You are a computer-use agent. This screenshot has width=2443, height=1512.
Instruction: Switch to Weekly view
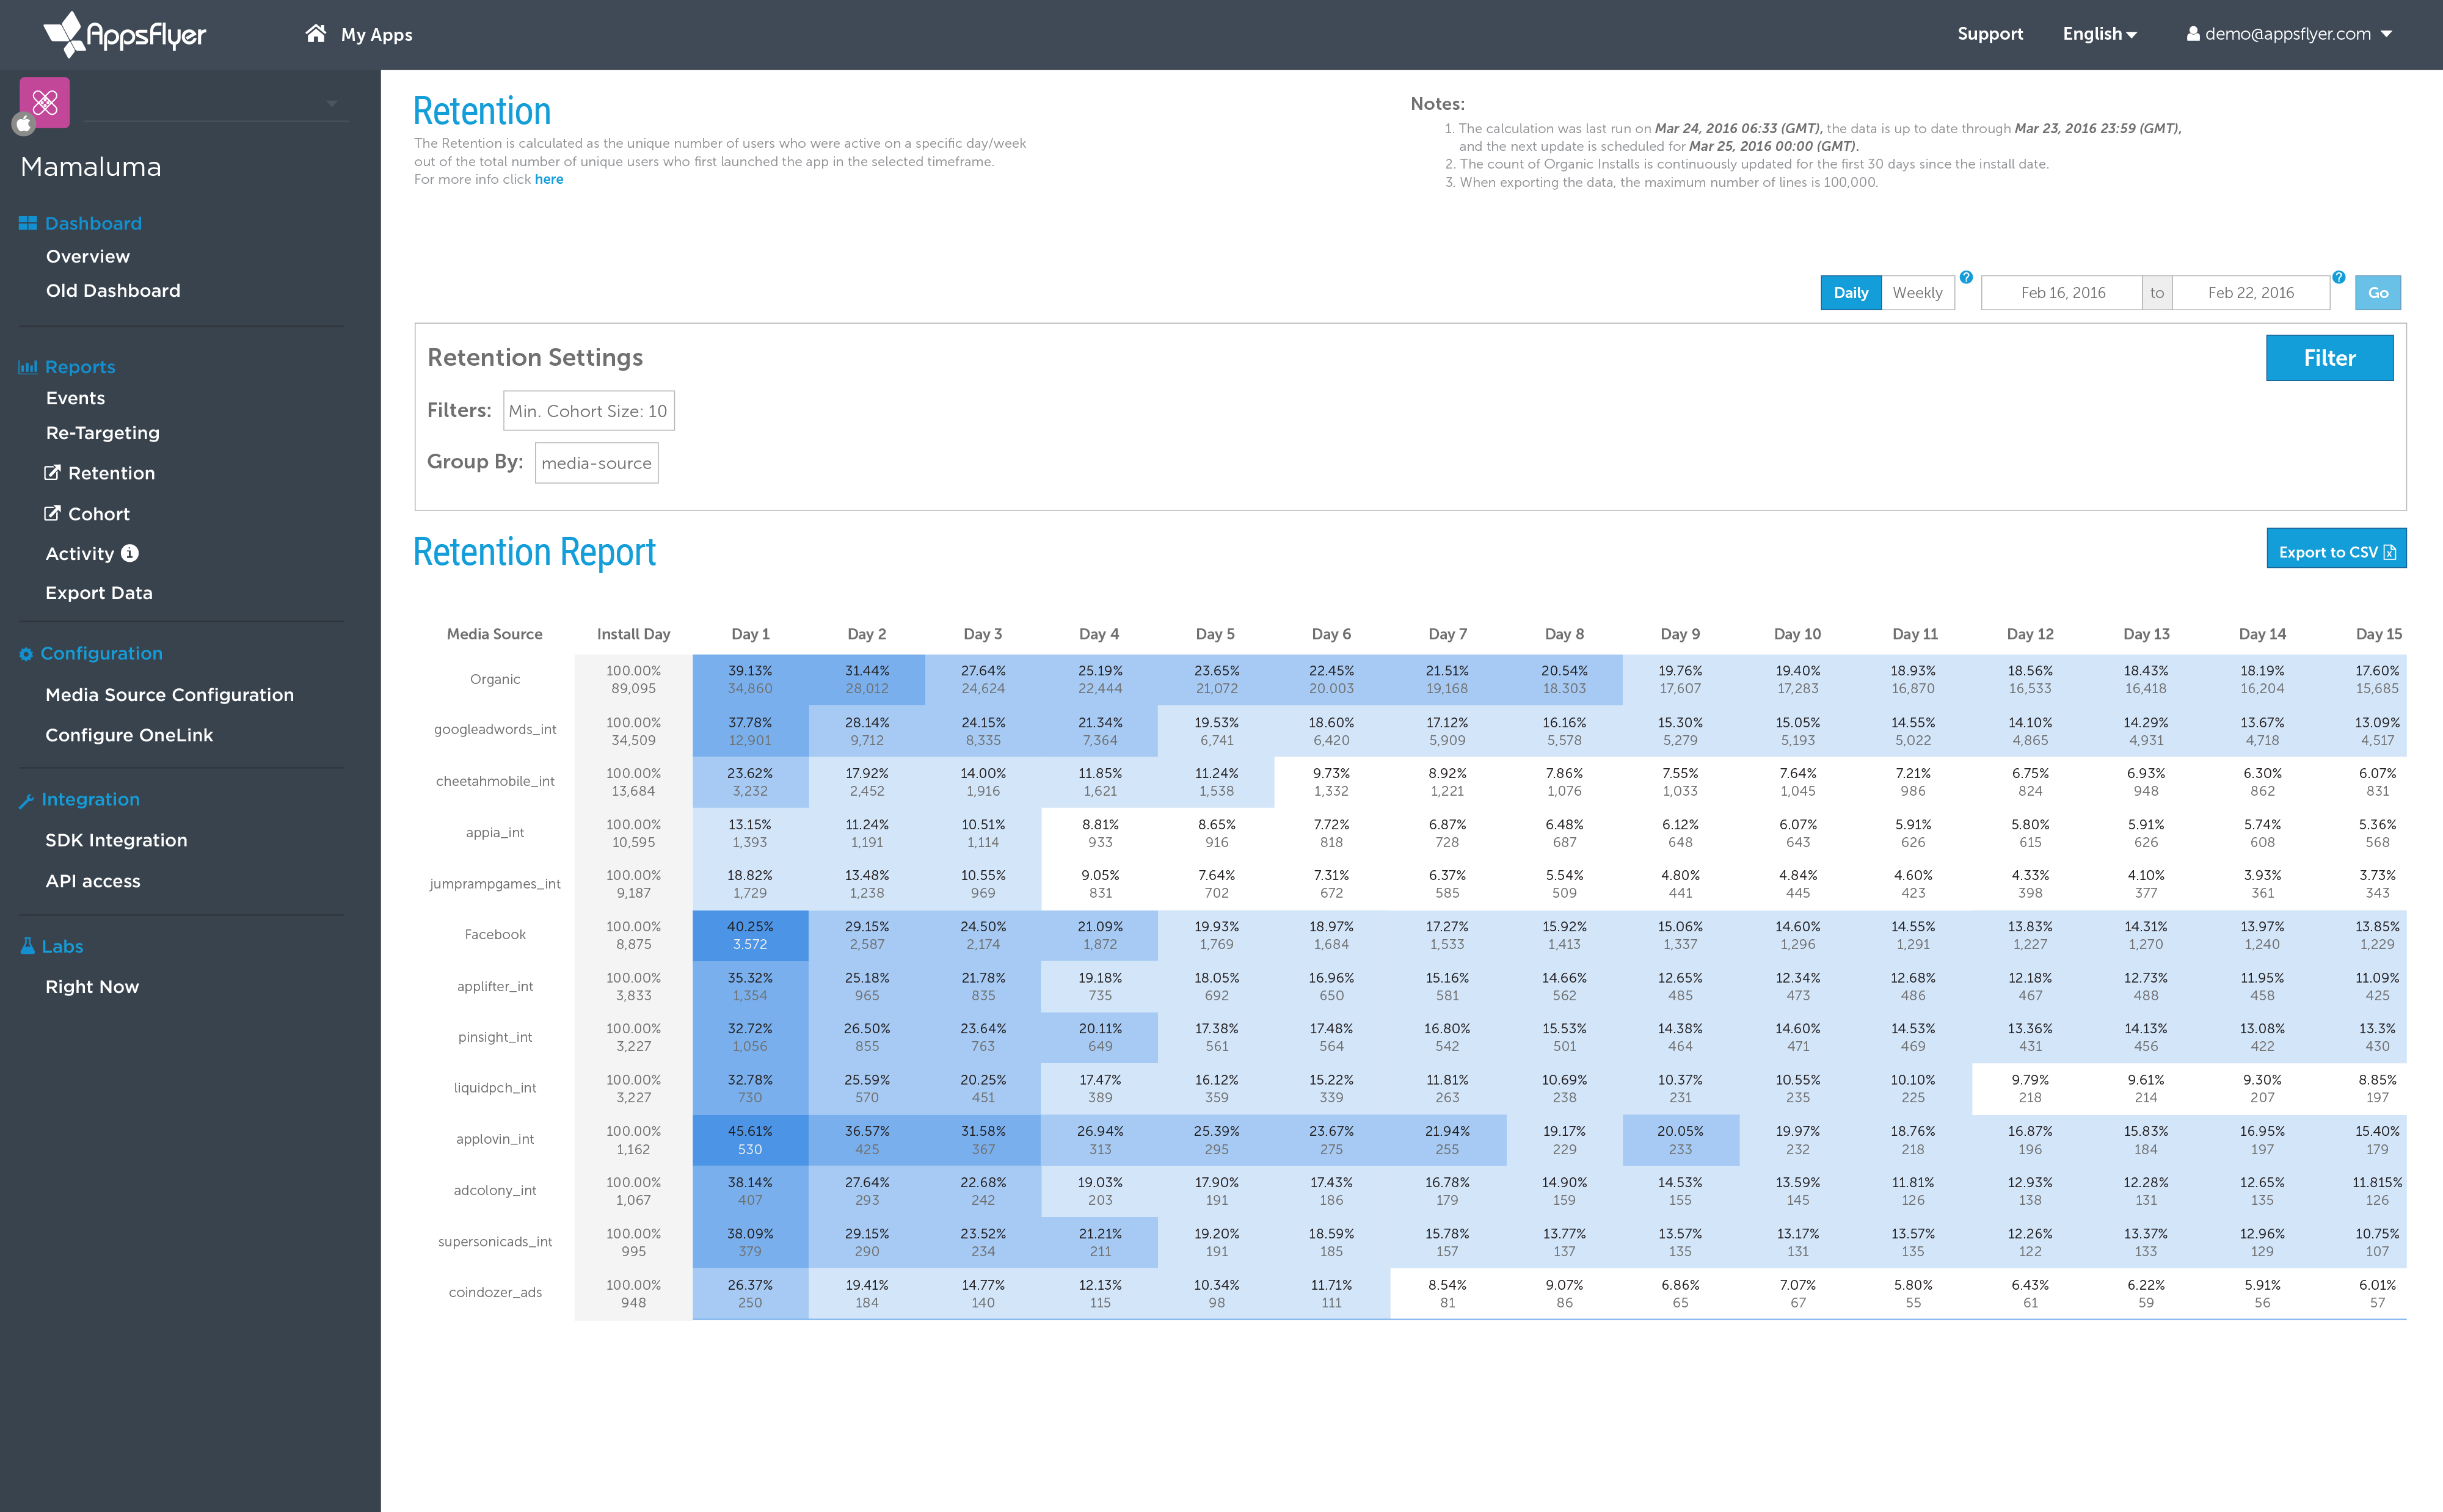point(1917,293)
